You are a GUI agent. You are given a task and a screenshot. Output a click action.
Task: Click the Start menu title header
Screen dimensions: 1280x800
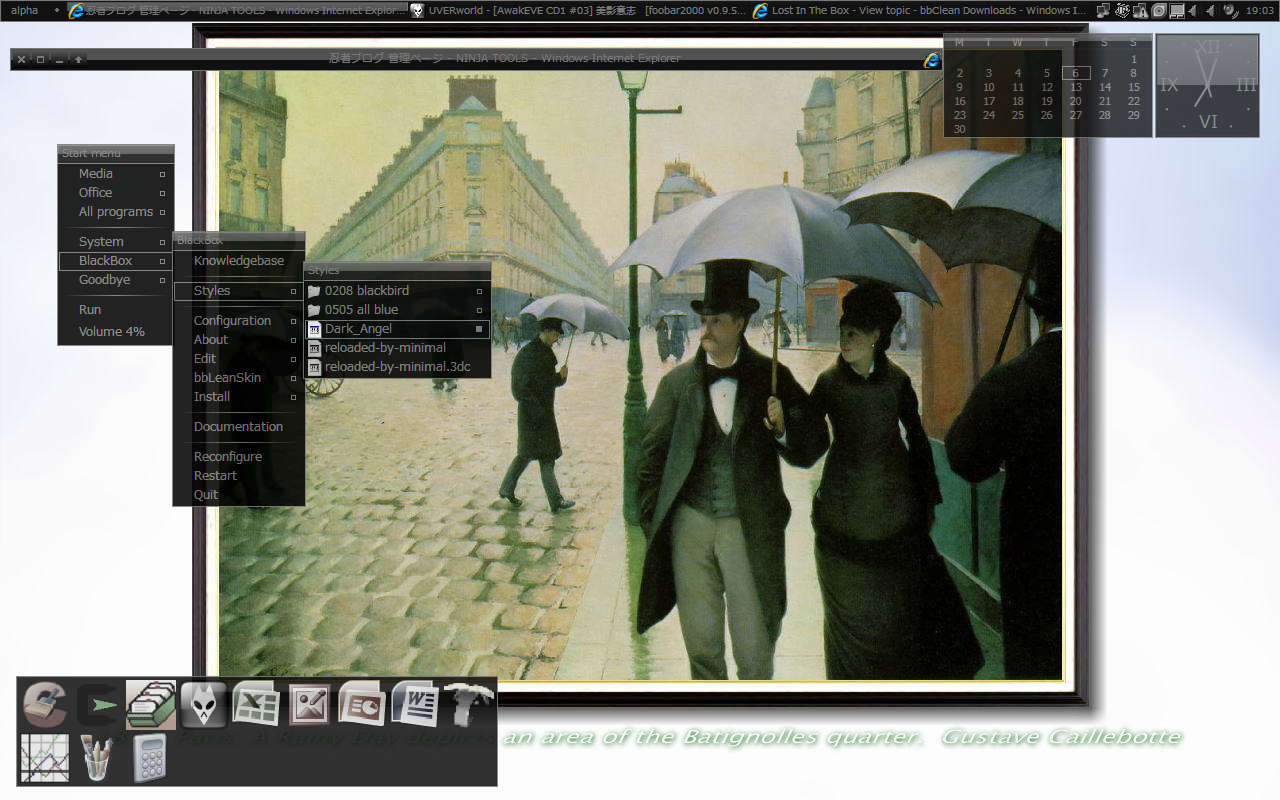[116, 154]
